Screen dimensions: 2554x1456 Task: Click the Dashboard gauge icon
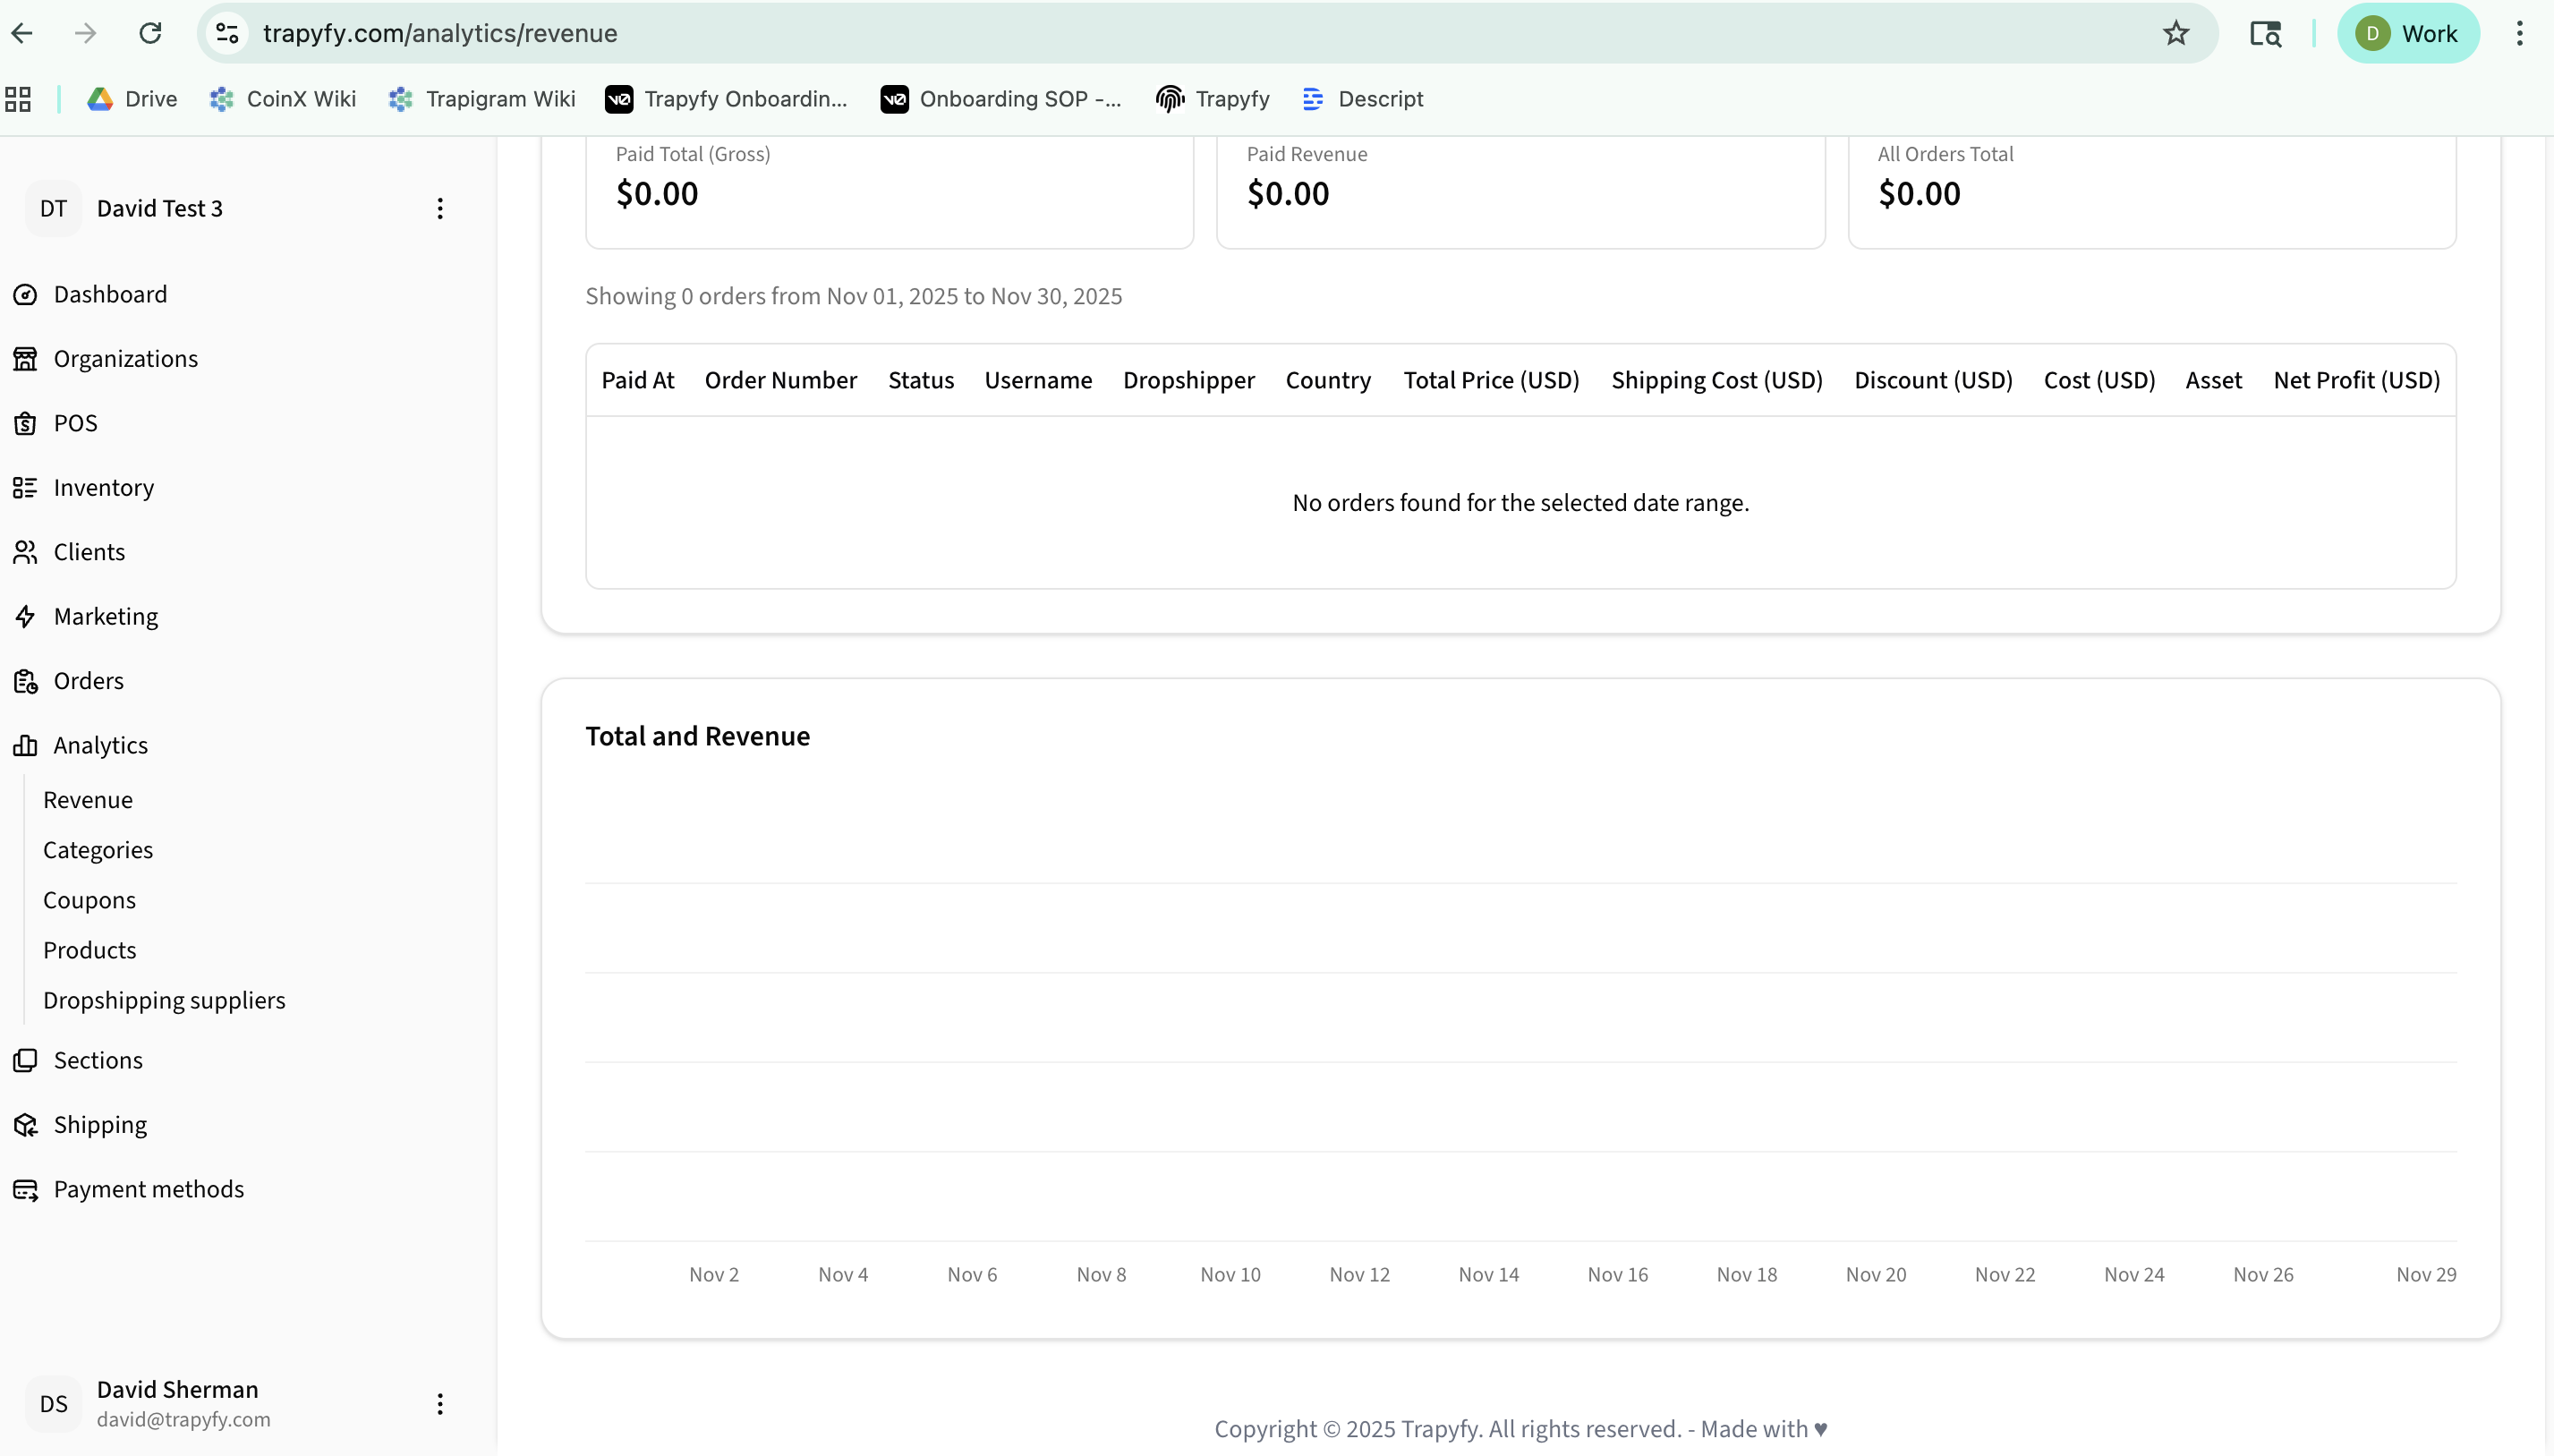coord(25,294)
